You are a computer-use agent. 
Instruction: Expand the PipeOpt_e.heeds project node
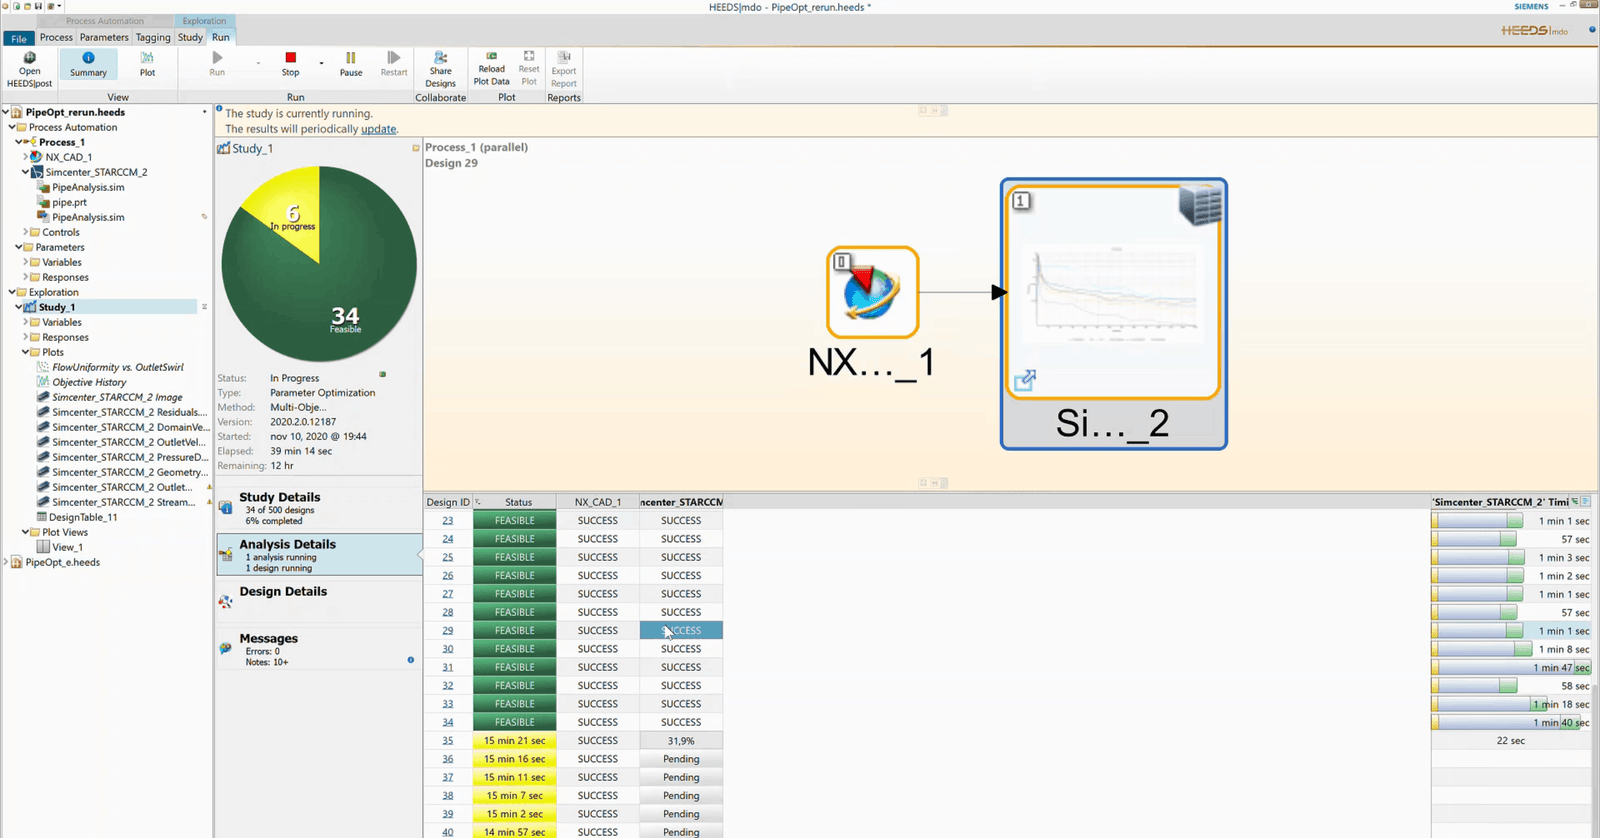(6, 562)
